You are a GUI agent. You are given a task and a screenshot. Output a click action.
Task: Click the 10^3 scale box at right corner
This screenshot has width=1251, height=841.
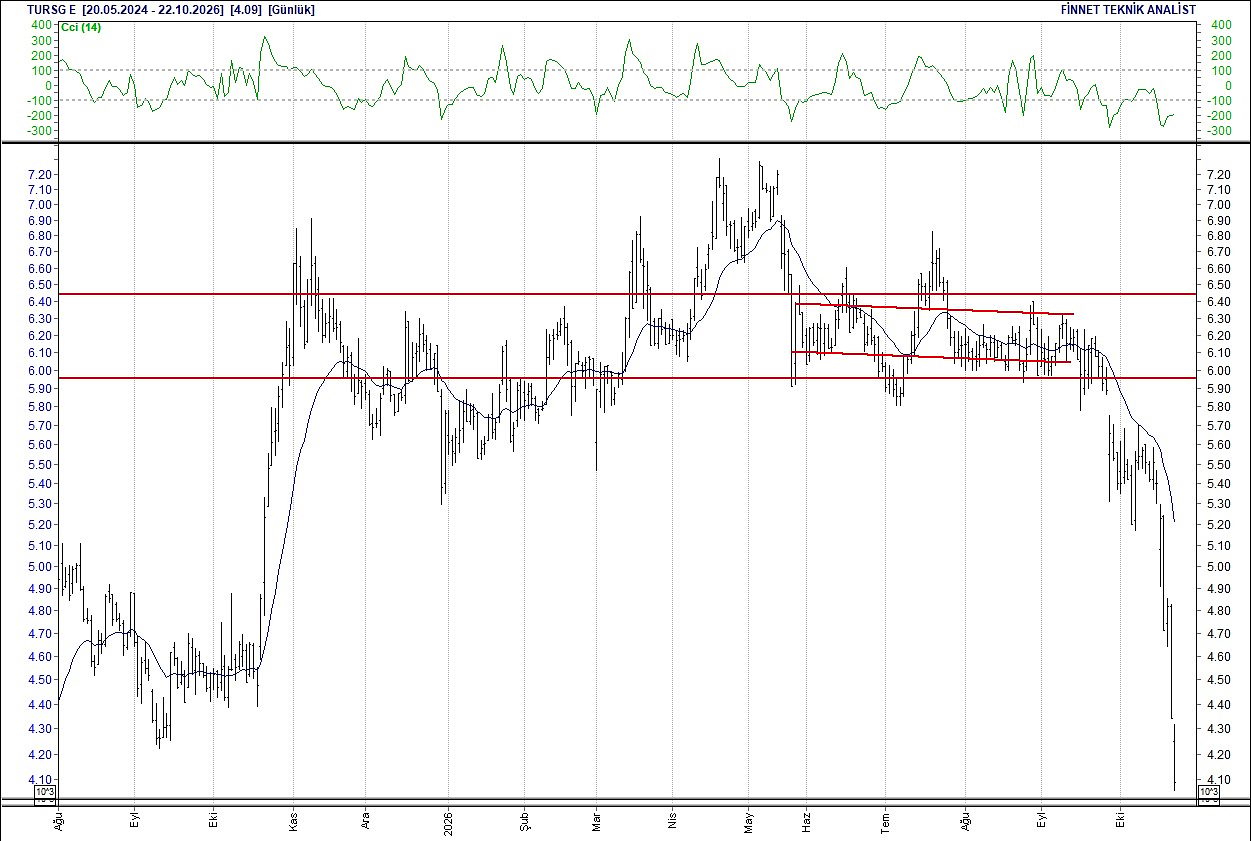tap(1208, 794)
